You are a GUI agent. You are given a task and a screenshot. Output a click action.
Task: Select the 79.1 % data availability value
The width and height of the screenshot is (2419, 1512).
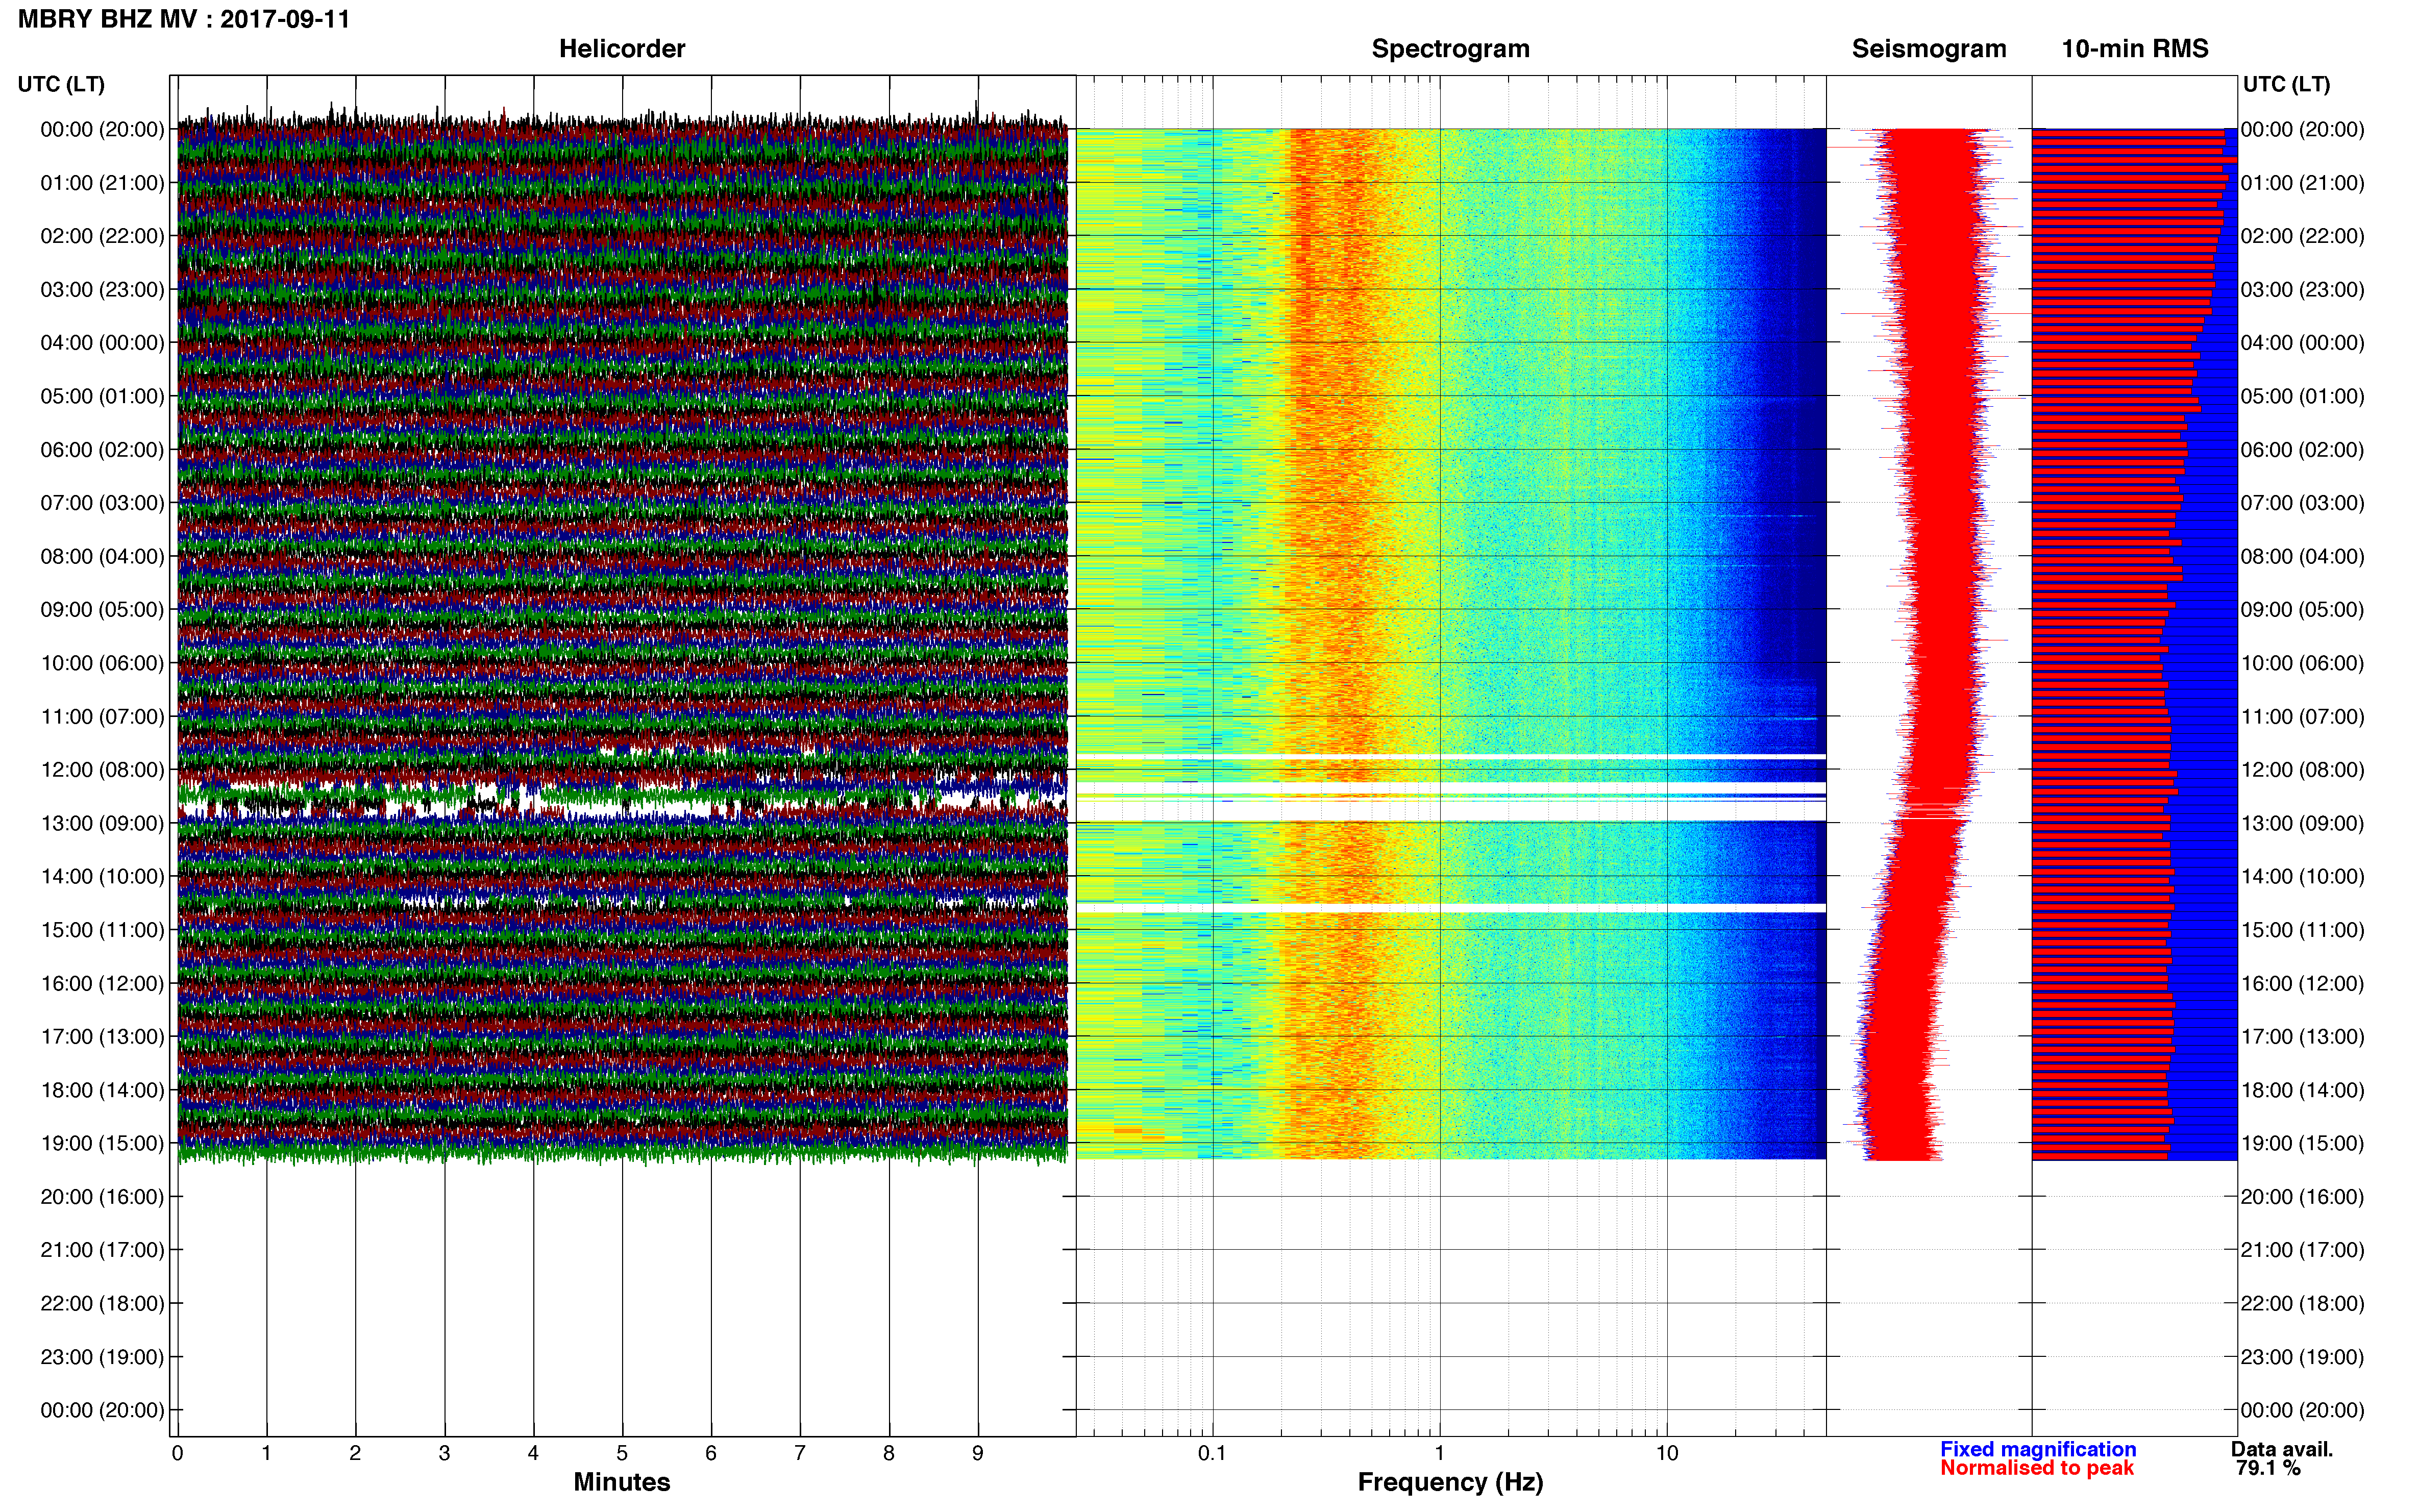pyautogui.click(x=2268, y=1468)
